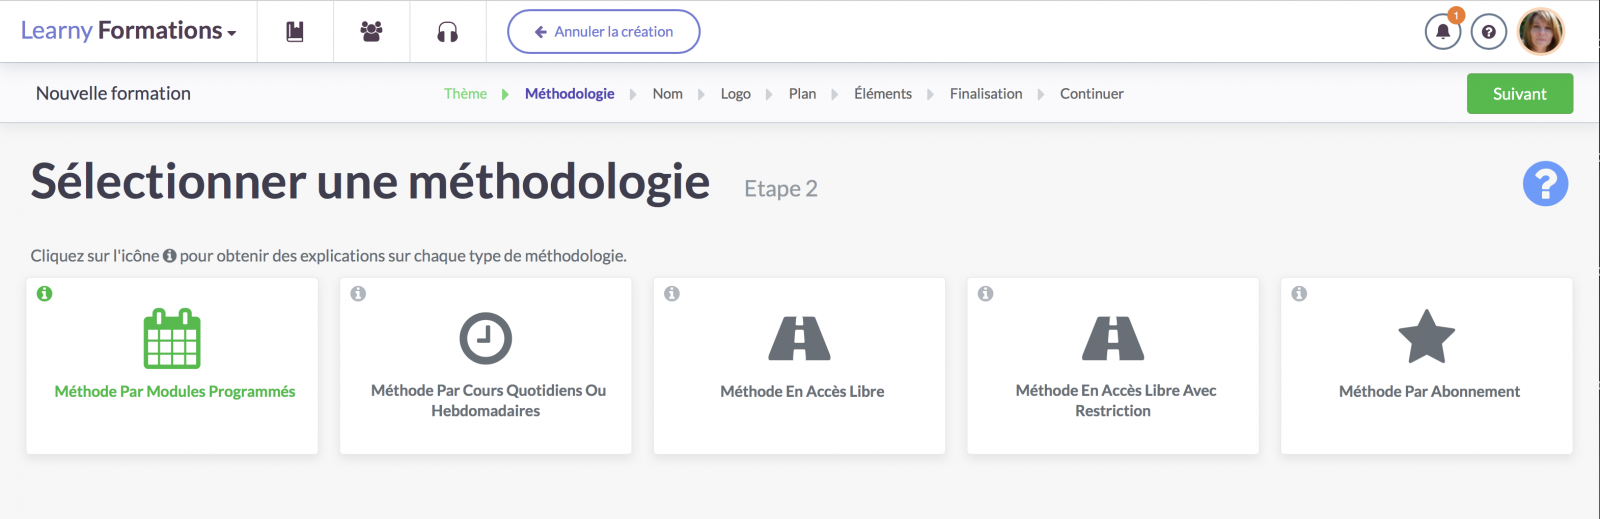Show info for Méthode En Accès Libre card
1600x519 pixels.
(672, 294)
